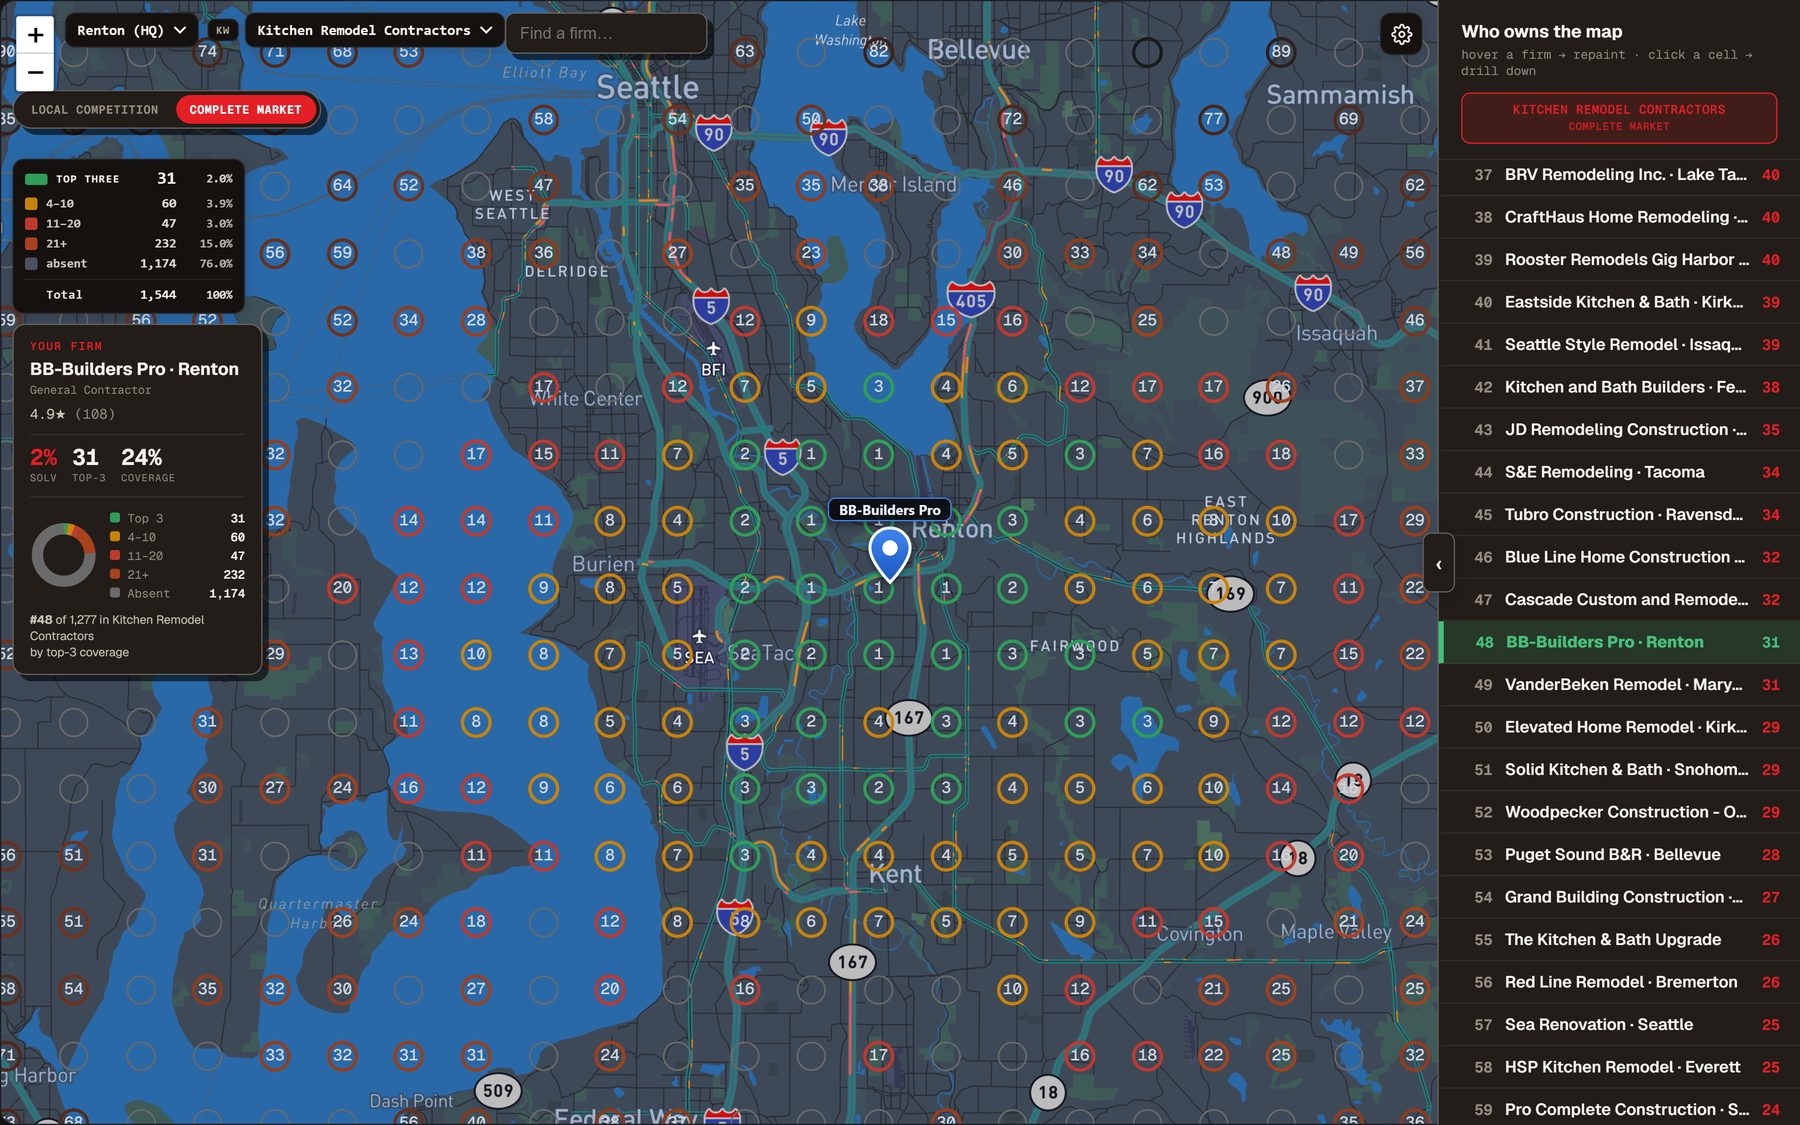
Task: Click the zoom in plus button
Action: (x=35, y=35)
